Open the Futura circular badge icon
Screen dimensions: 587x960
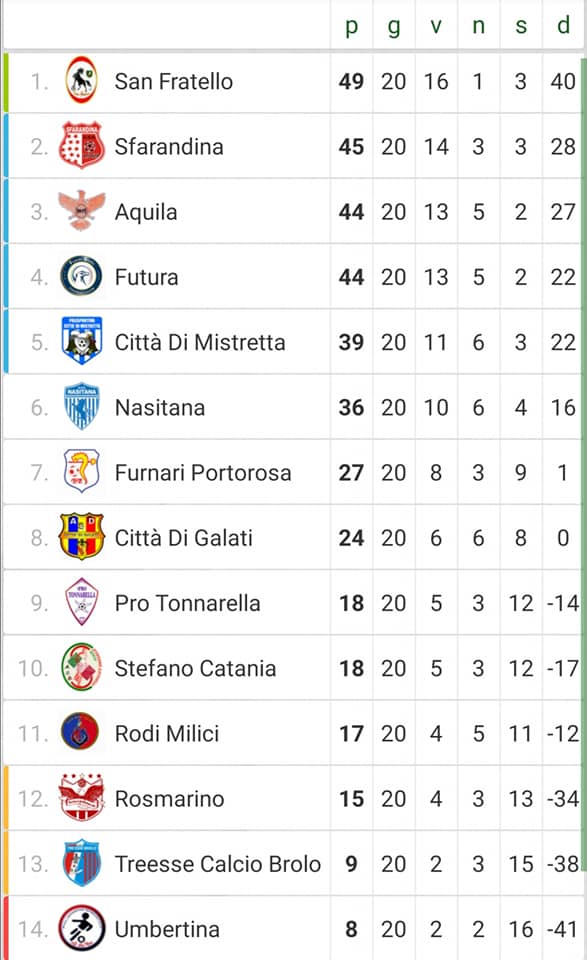point(81,276)
